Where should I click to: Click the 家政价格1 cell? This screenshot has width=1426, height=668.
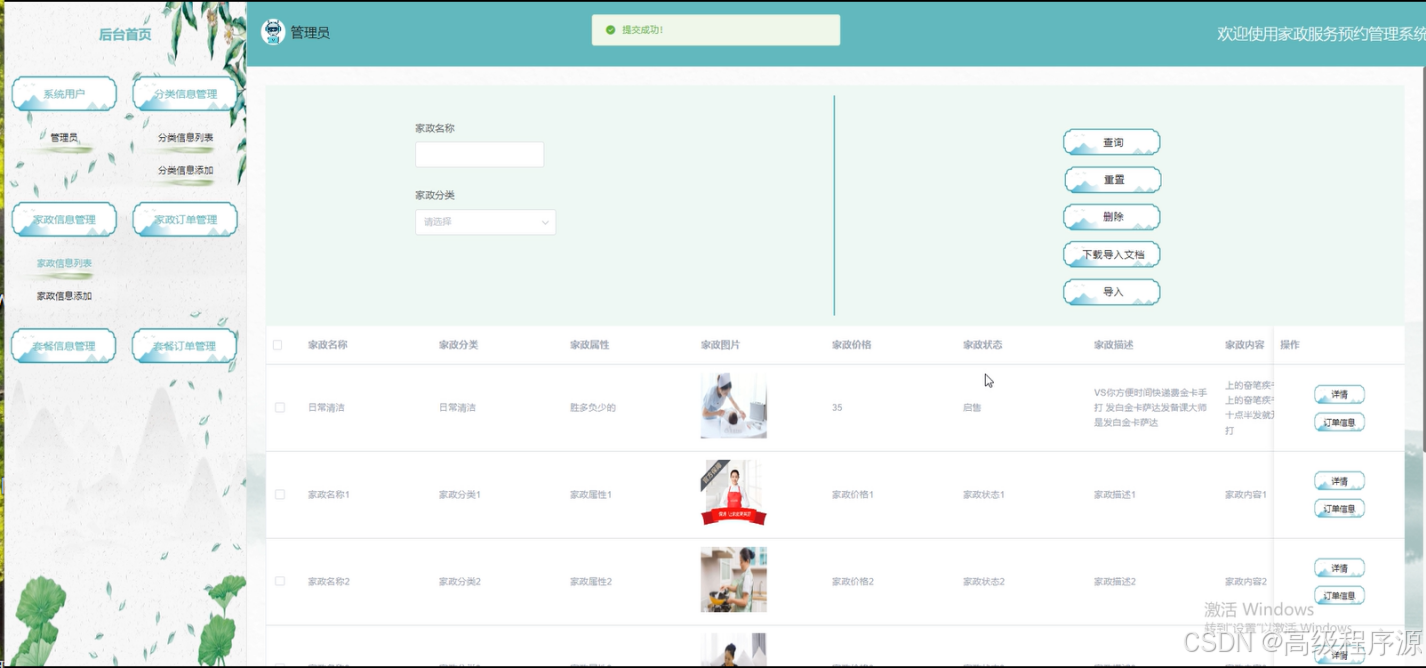coord(853,495)
